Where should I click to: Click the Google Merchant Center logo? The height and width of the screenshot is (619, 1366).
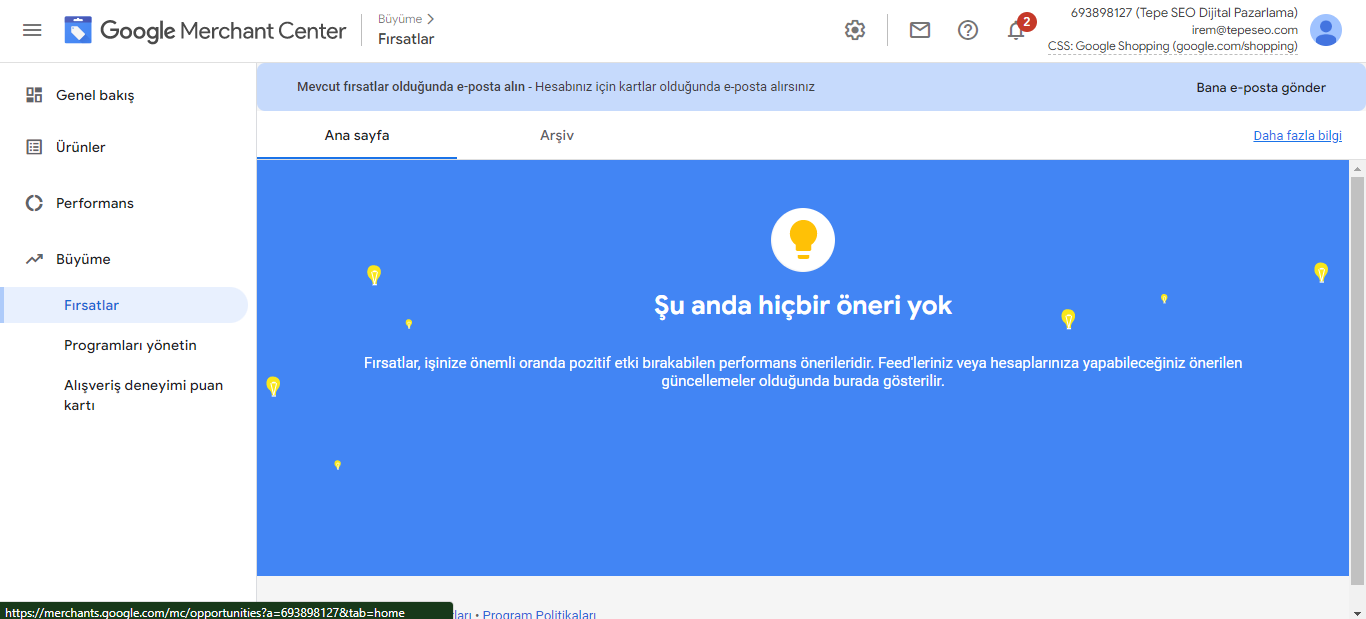tap(206, 30)
